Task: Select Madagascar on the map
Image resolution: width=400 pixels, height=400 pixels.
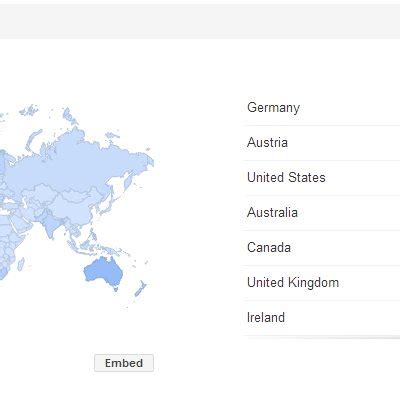Action: (x=20, y=264)
